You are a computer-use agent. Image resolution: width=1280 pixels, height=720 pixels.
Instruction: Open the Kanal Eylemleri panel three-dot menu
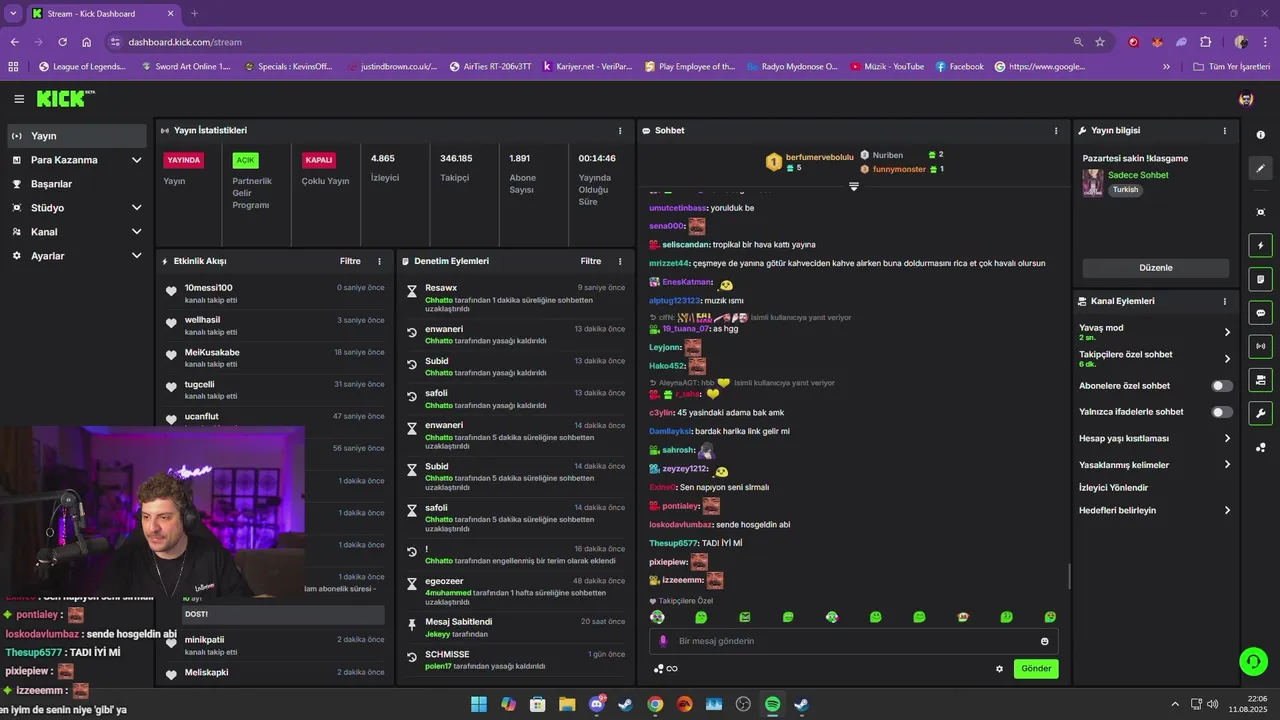(1225, 301)
